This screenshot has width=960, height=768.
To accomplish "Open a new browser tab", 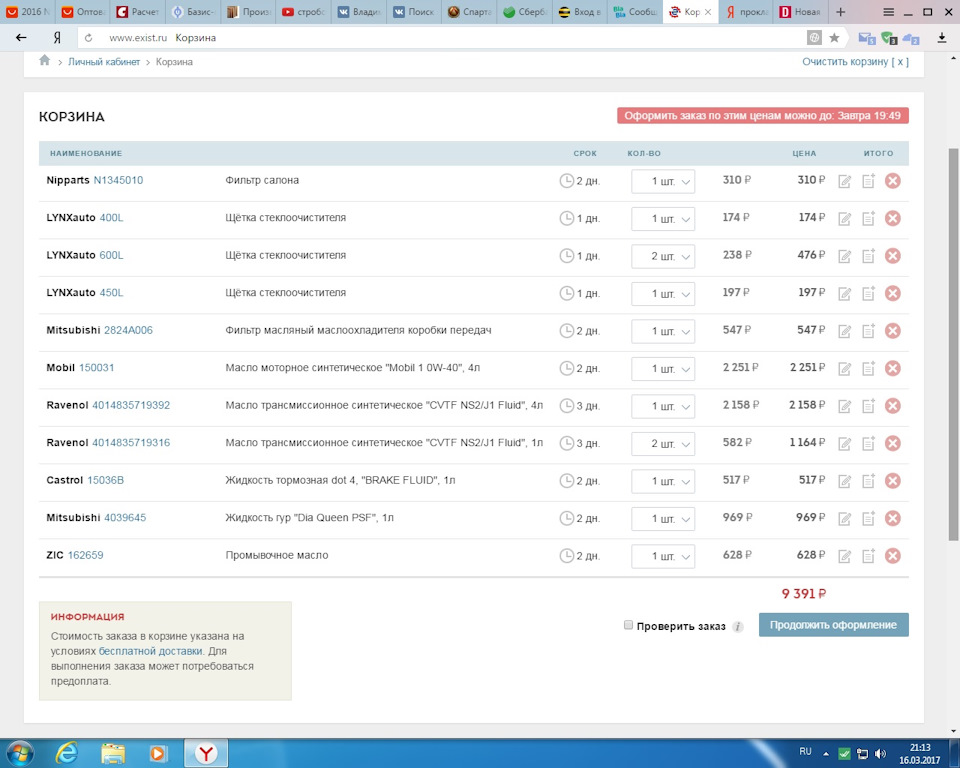I will [841, 12].
